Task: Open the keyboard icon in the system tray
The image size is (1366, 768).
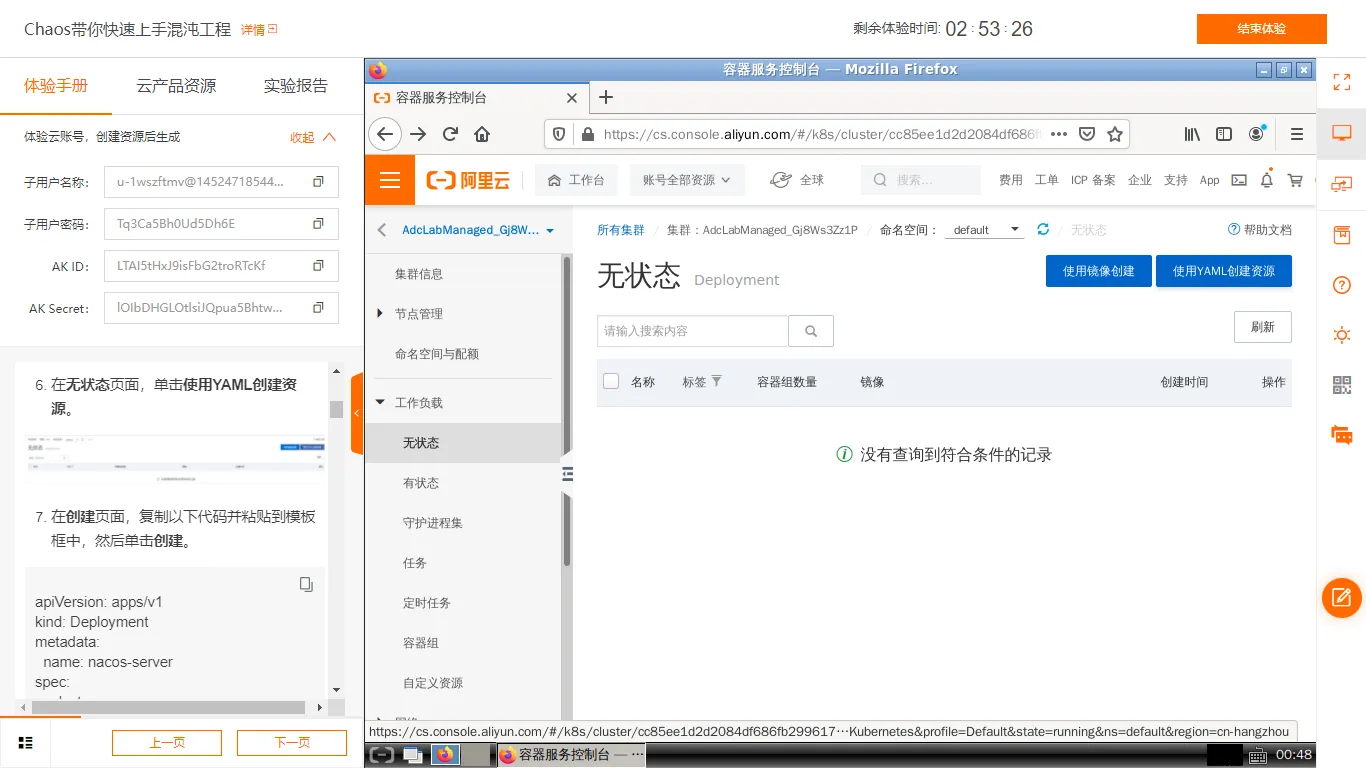Action: tap(1258, 755)
